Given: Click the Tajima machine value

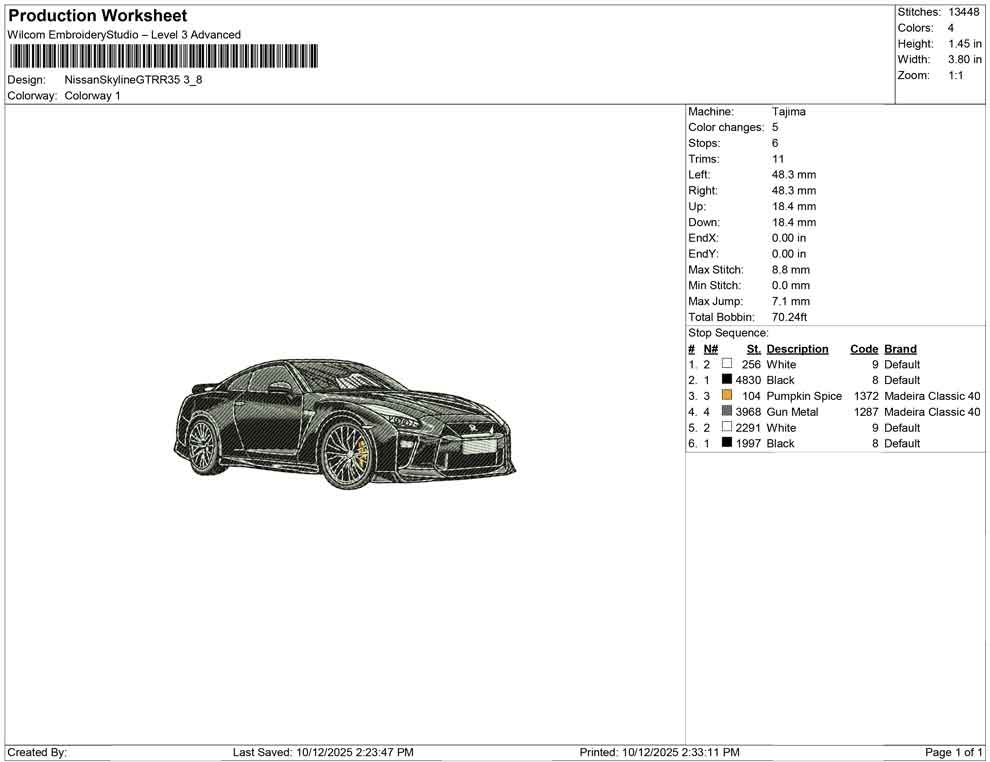Looking at the screenshot, I should [788, 112].
